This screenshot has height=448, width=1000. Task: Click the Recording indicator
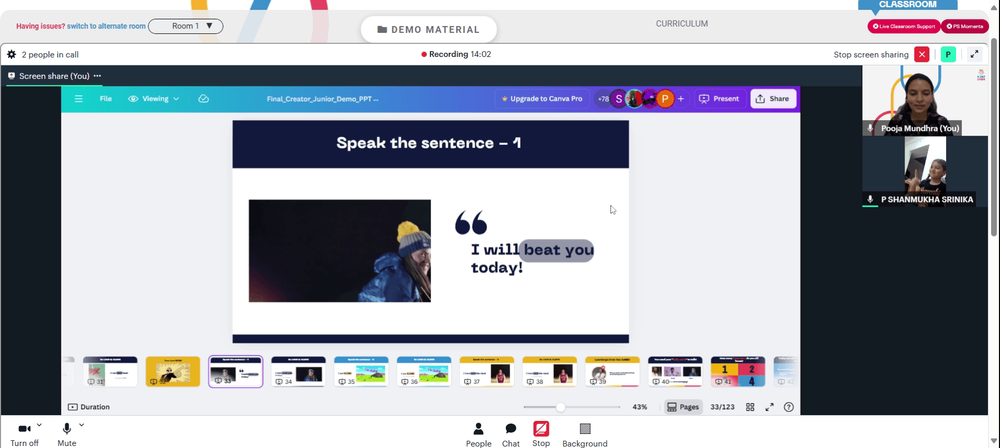coord(456,54)
